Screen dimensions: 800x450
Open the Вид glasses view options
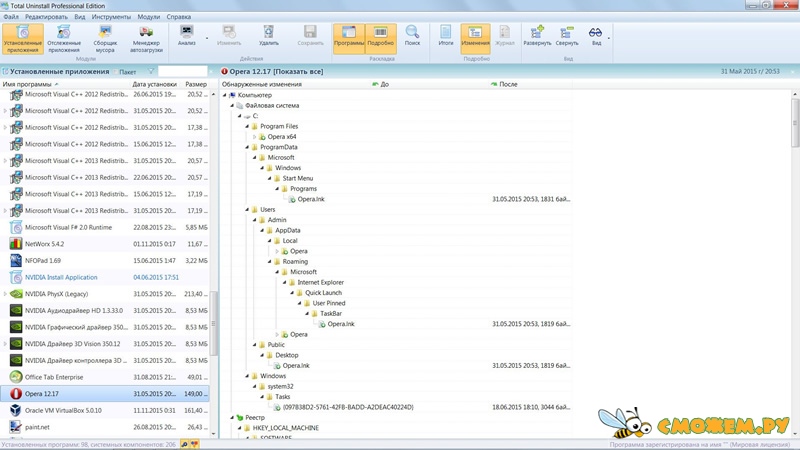(x=596, y=36)
